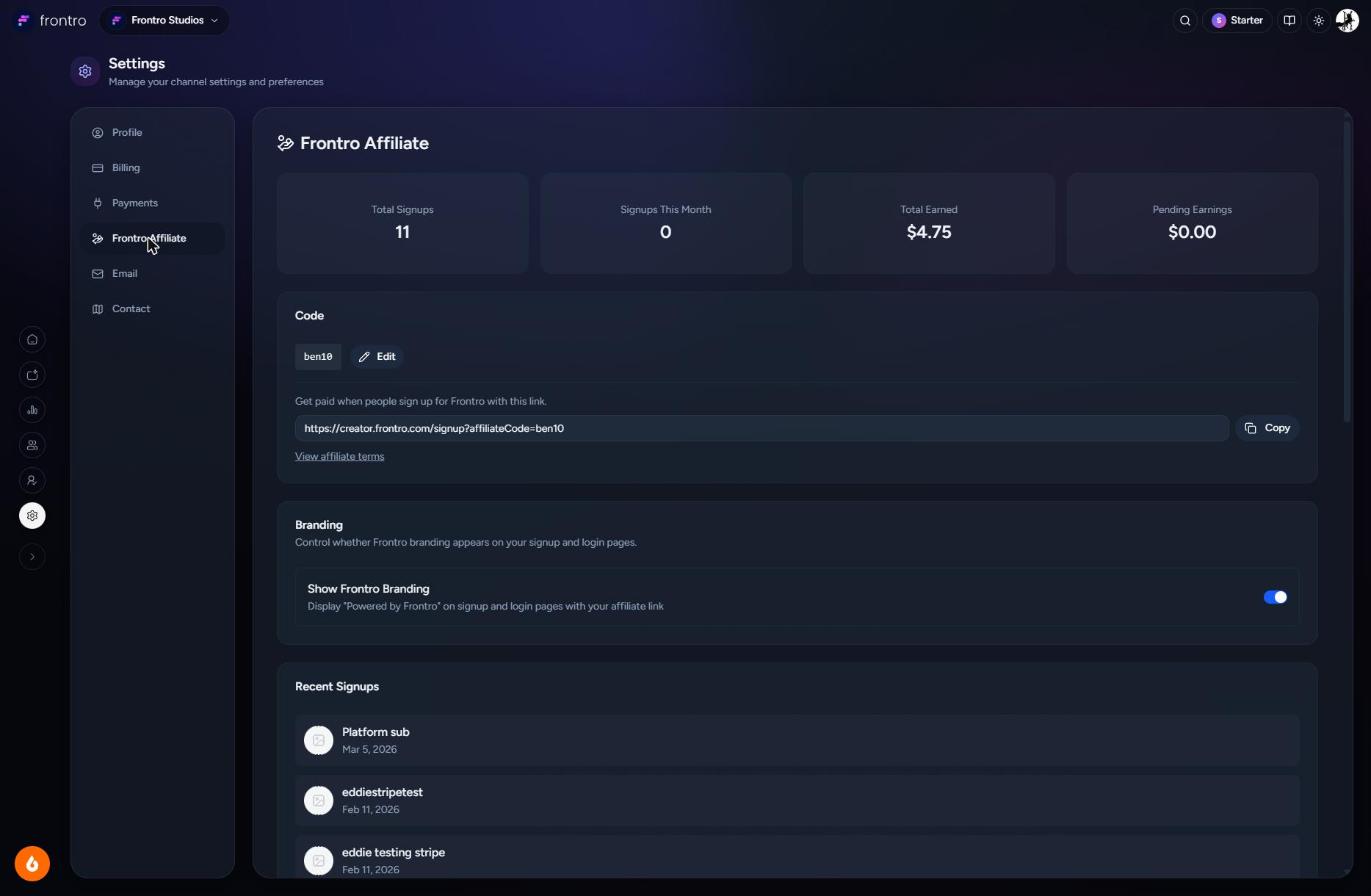
Task: Click the frontro logo in the header
Action: click(52, 20)
